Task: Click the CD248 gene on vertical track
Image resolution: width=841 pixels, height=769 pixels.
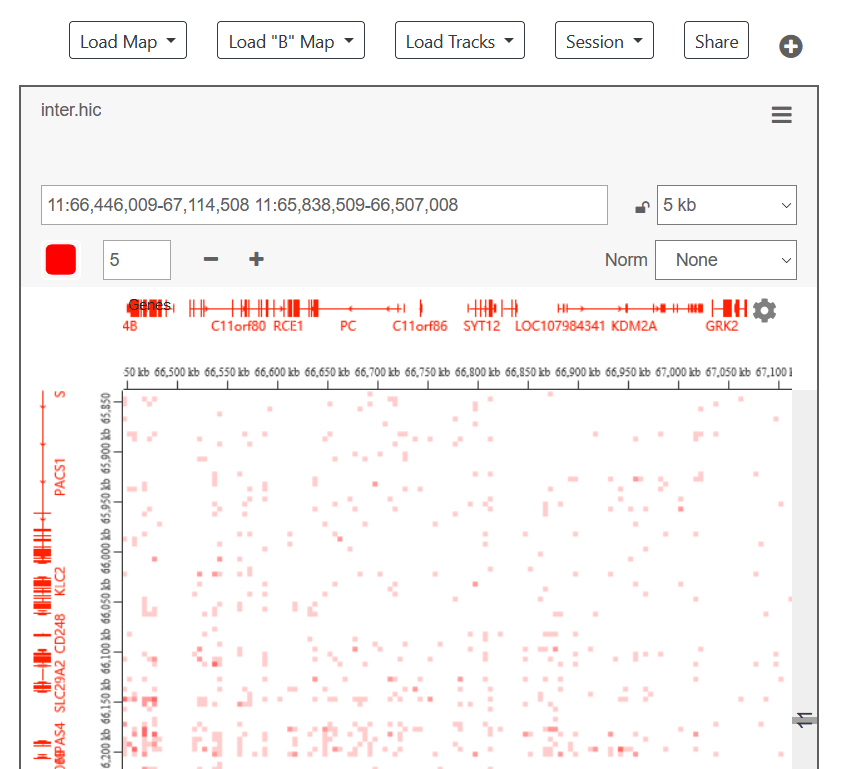Action: tap(60, 633)
